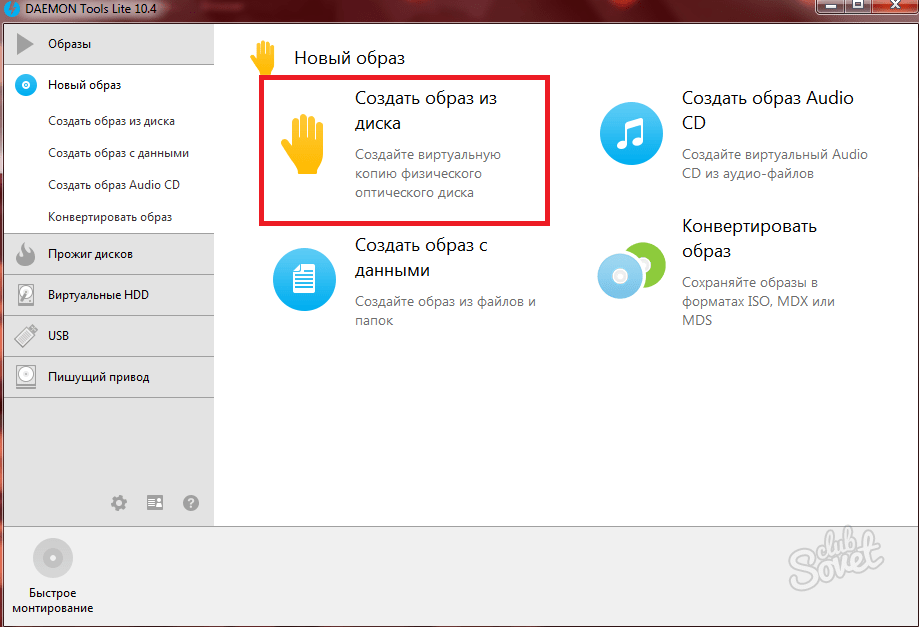Screen dimensions: 919x627
Task: Click the flame icon for Прожиг дисков
Action: [26, 254]
